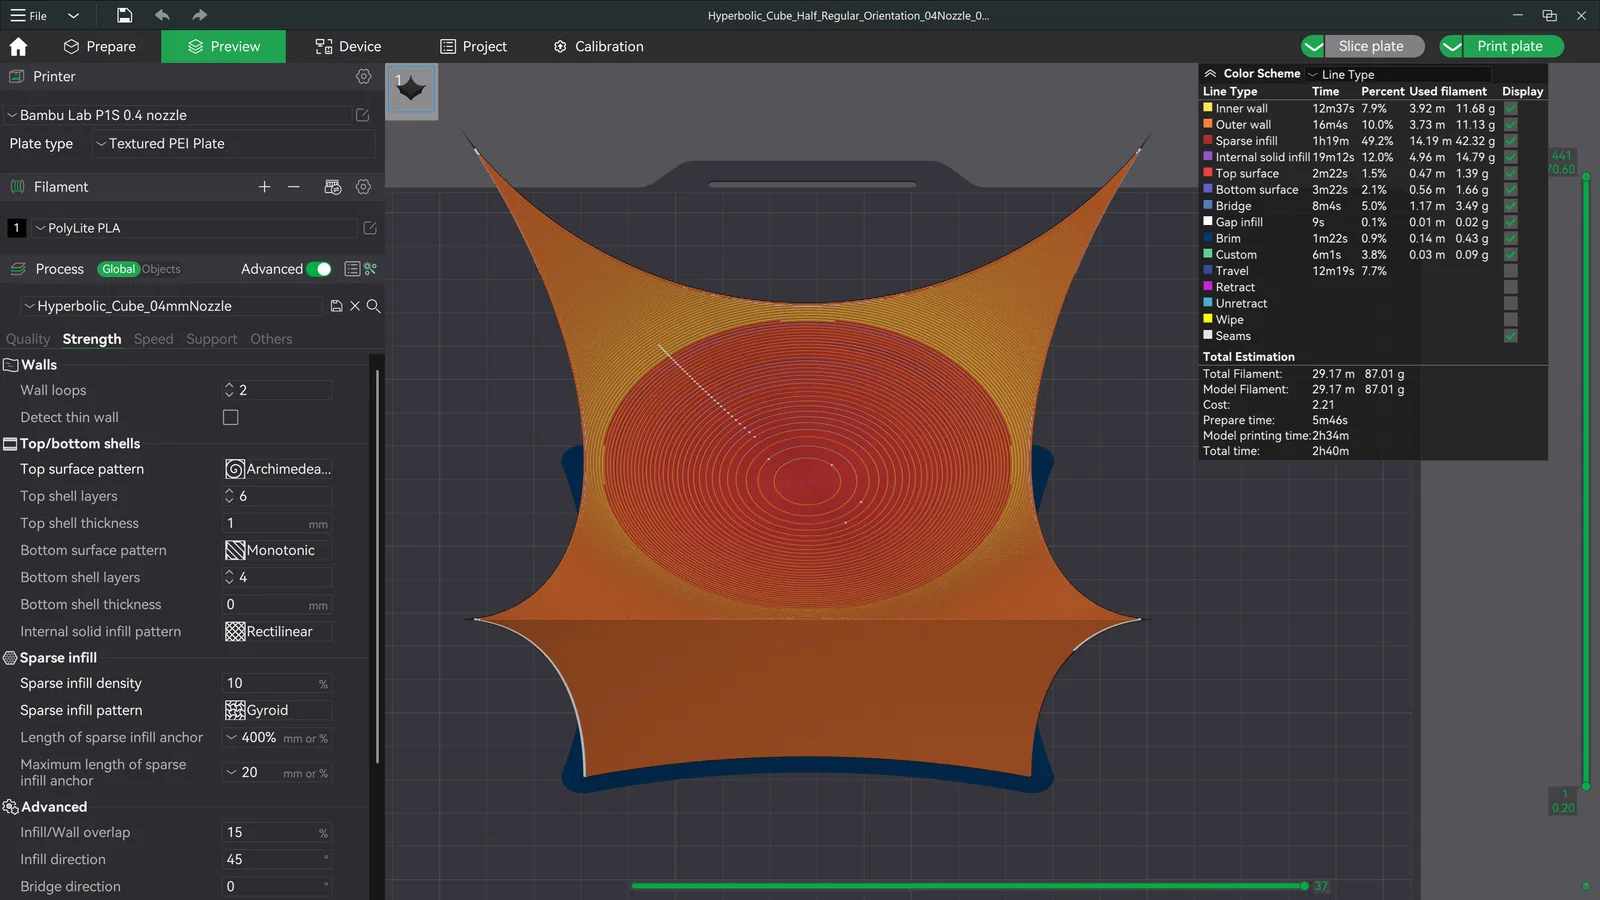Search process presets with magnifier icon

click(x=373, y=306)
